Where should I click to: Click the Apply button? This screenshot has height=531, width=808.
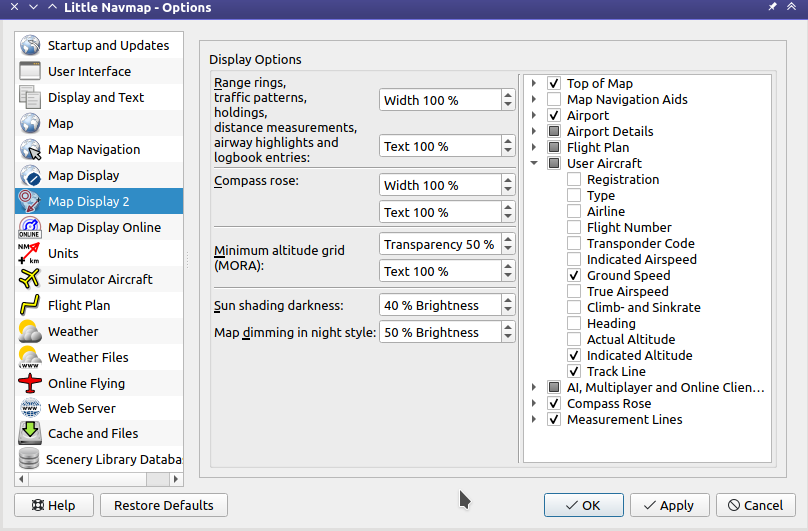tap(669, 505)
